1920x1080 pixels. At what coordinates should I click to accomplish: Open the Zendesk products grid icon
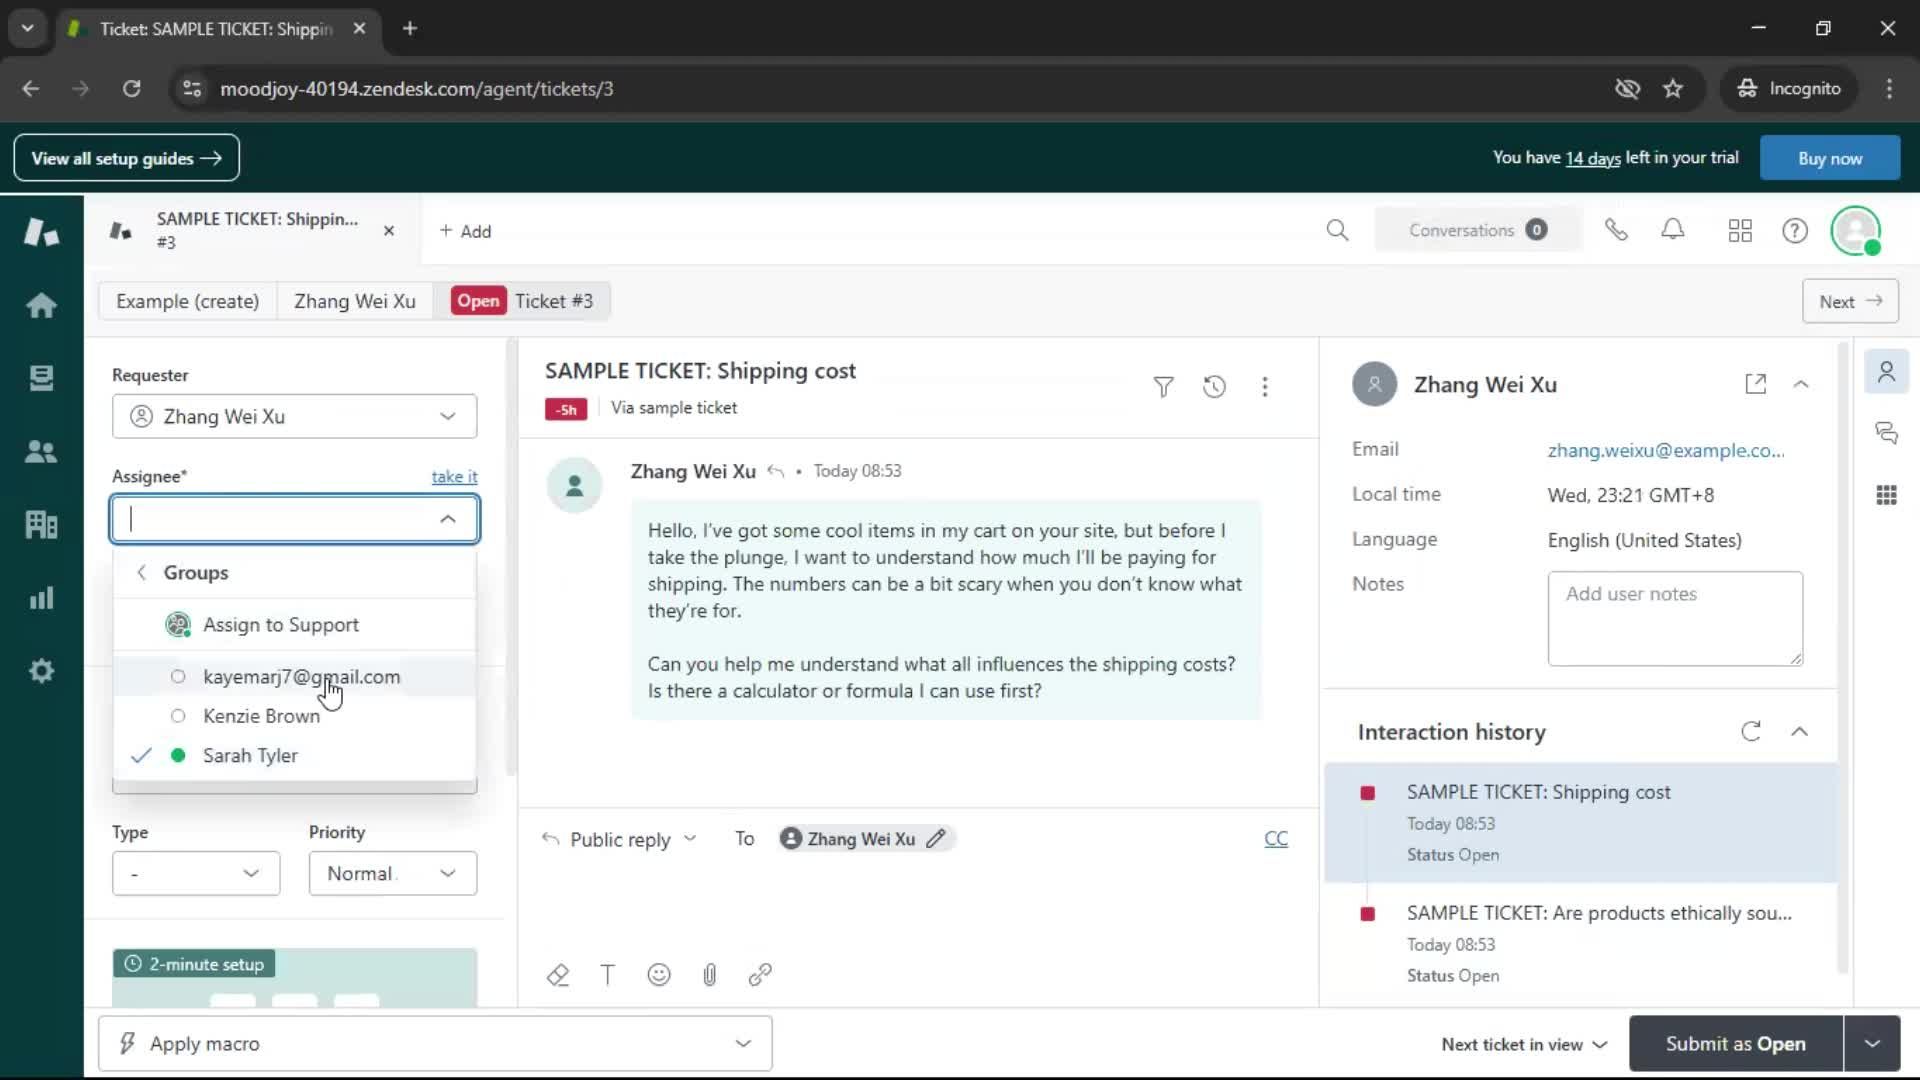pos(1740,231)
